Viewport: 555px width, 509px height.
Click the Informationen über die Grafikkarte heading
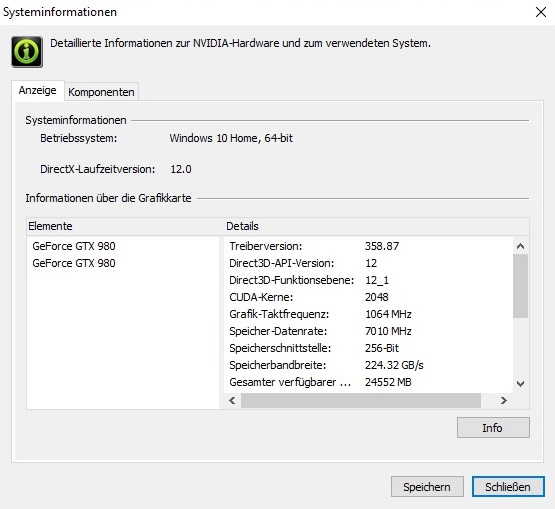coord(108,198)
